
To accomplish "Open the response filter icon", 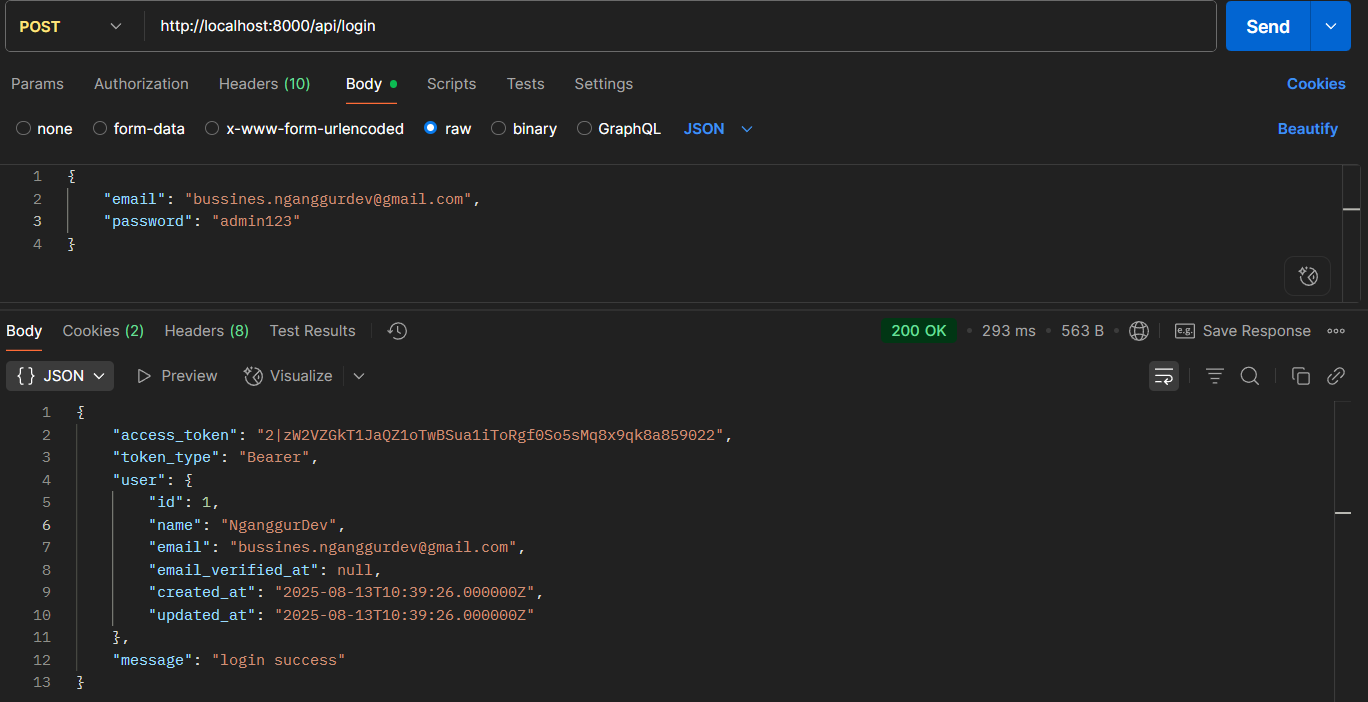I will tap(1214, 376).
